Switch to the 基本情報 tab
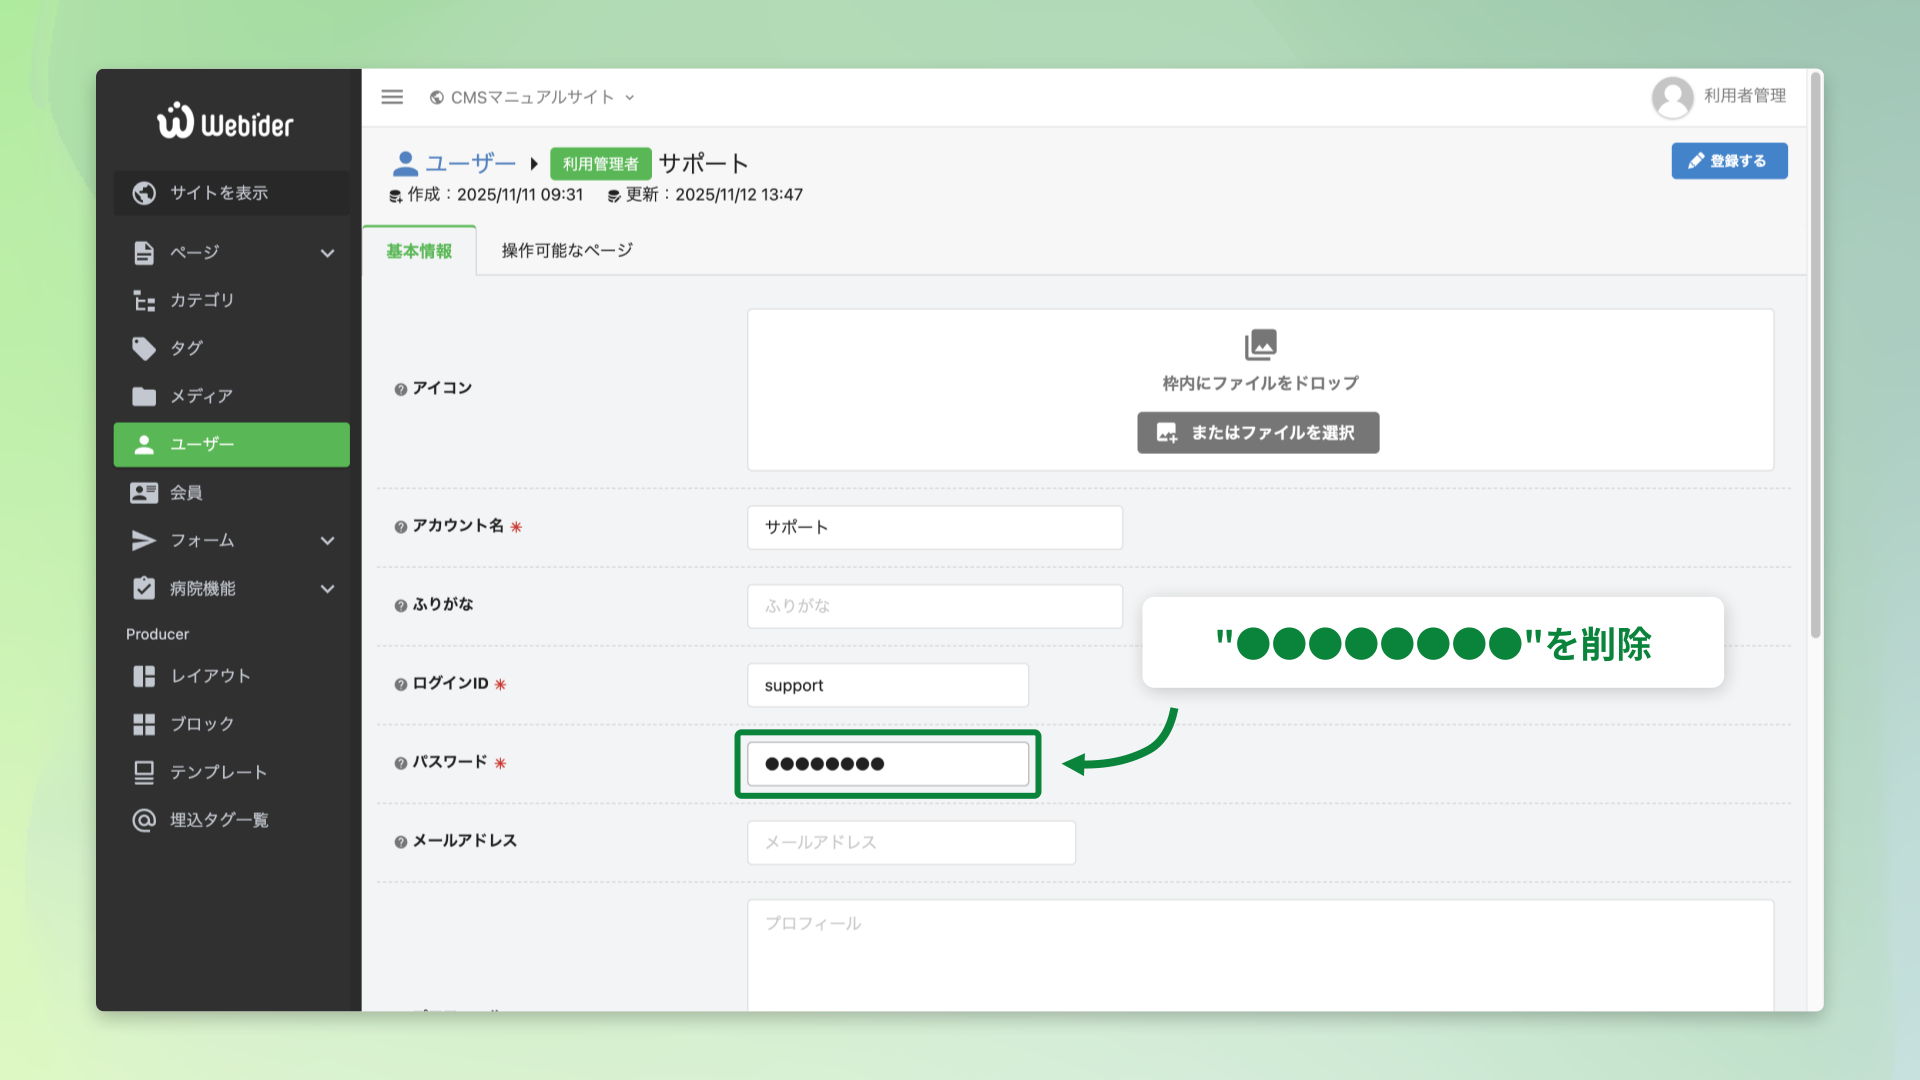This screenshot has height=1080, width=1920. (x=419, y=251)
